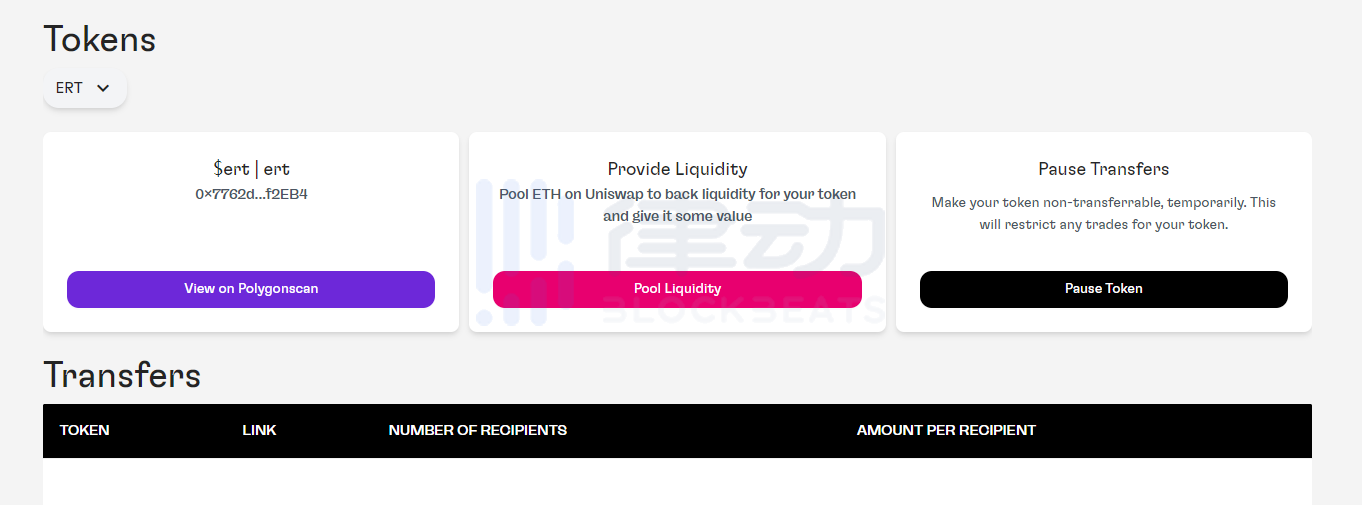1362x505 pixels.
Task: Click the BLOCKBEATS watermark text
Action: [745, 311]
